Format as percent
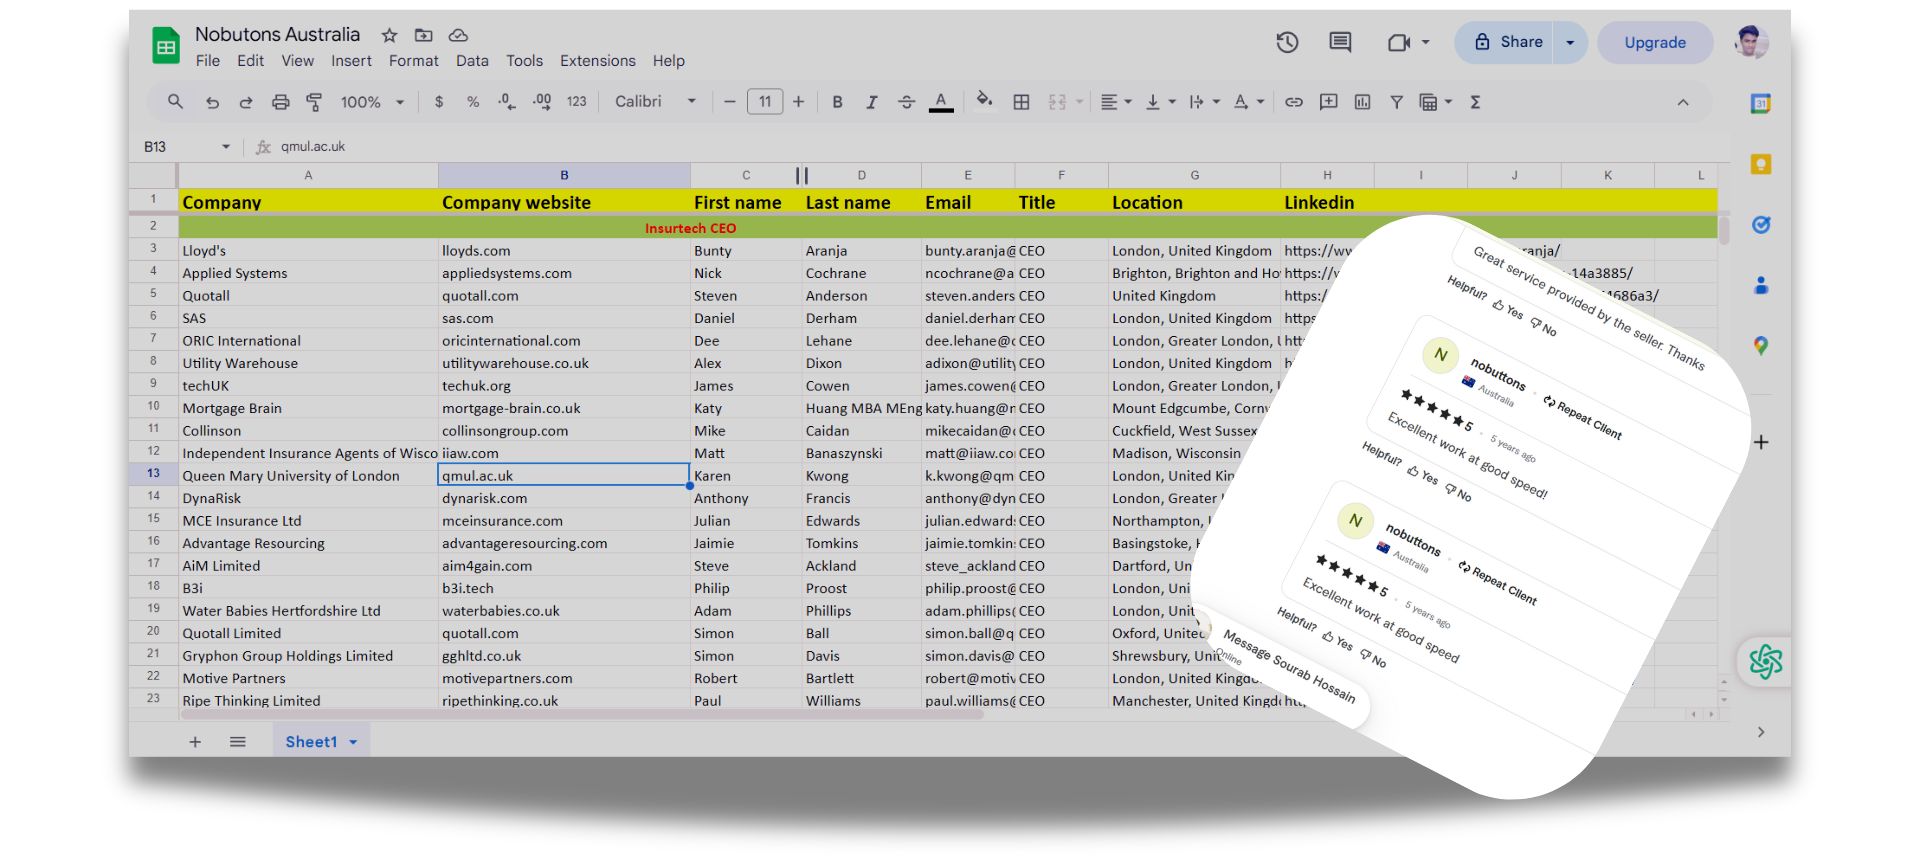This screenshot has height=863, width=1920. click(x=473, y=102)
